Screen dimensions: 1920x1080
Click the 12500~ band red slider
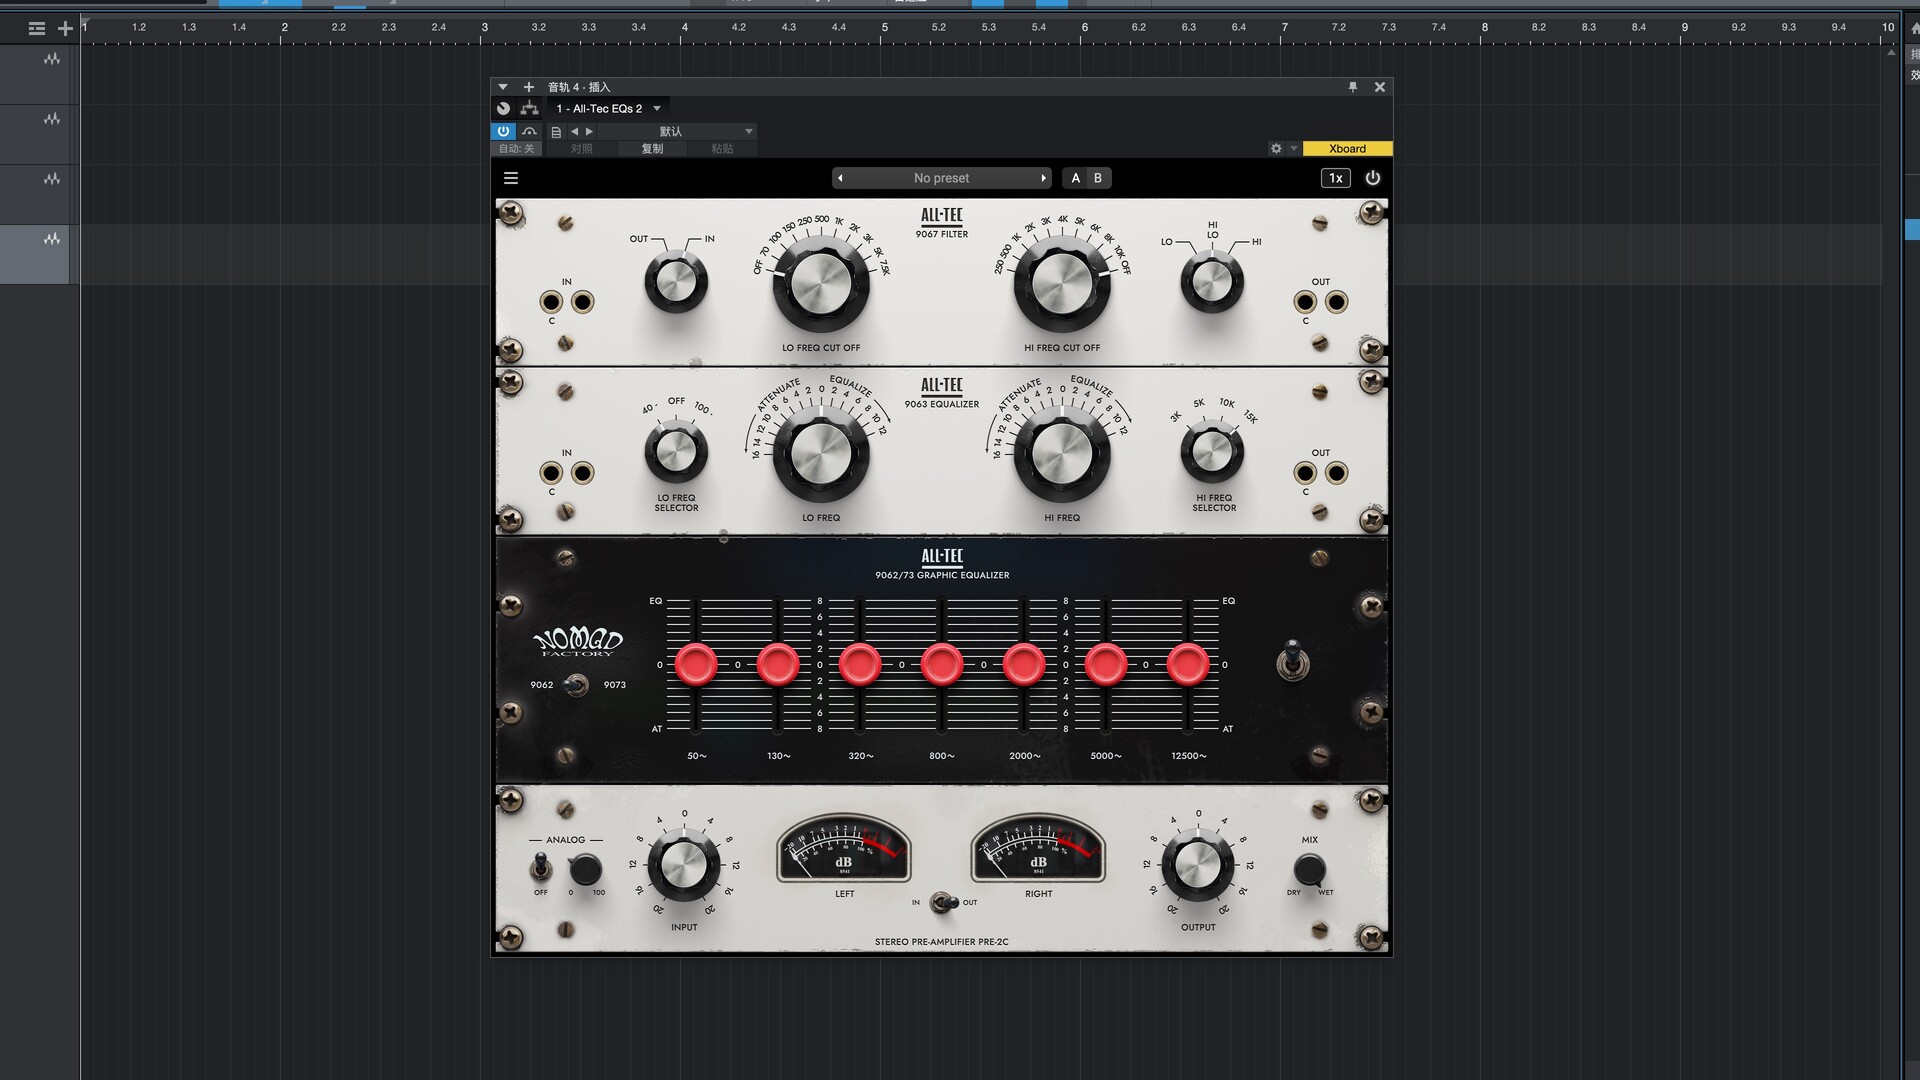1188,664
